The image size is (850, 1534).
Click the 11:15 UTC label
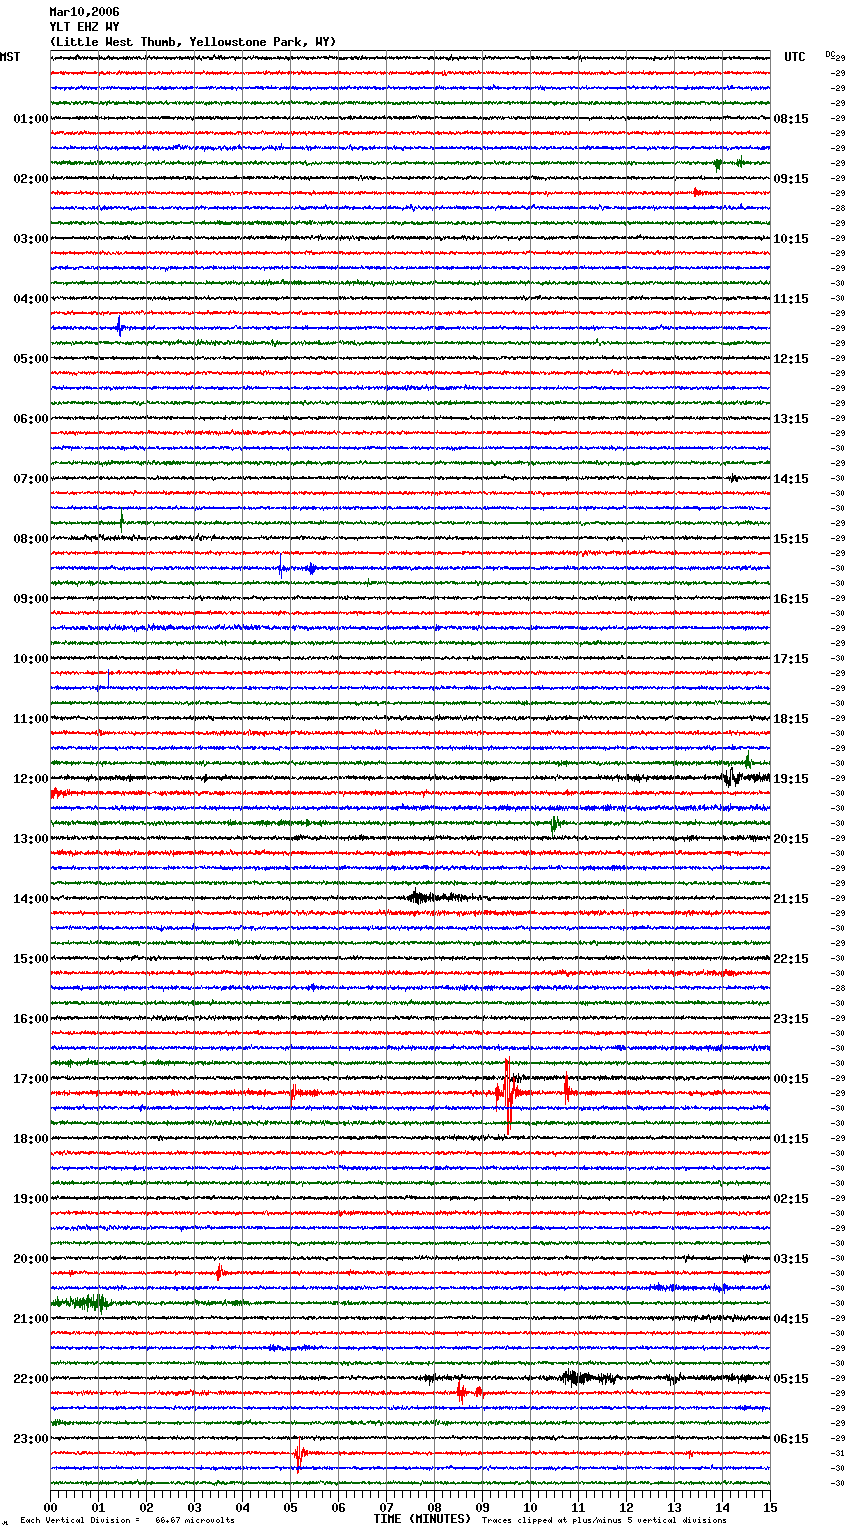791,299
